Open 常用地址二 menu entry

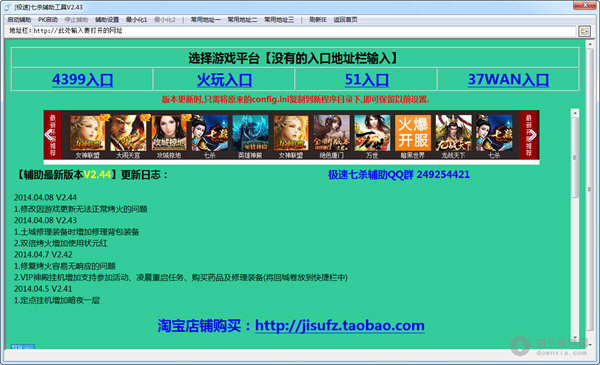point(242,20)
